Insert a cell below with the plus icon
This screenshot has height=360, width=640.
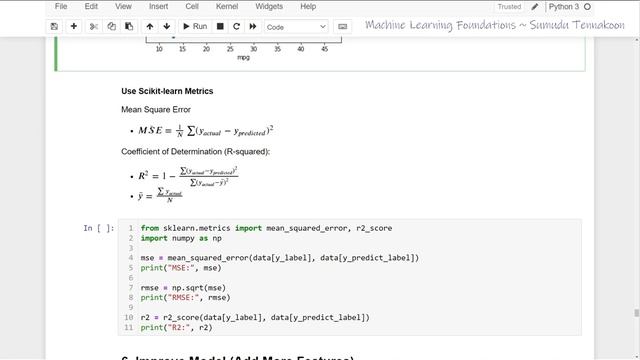pos(73,27)
